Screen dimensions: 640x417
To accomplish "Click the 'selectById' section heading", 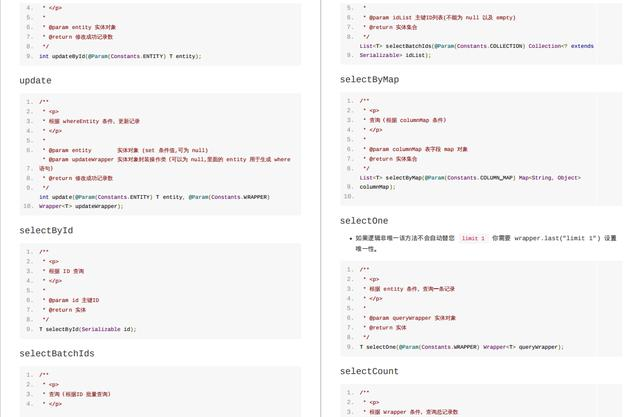I will pos(46,231).
